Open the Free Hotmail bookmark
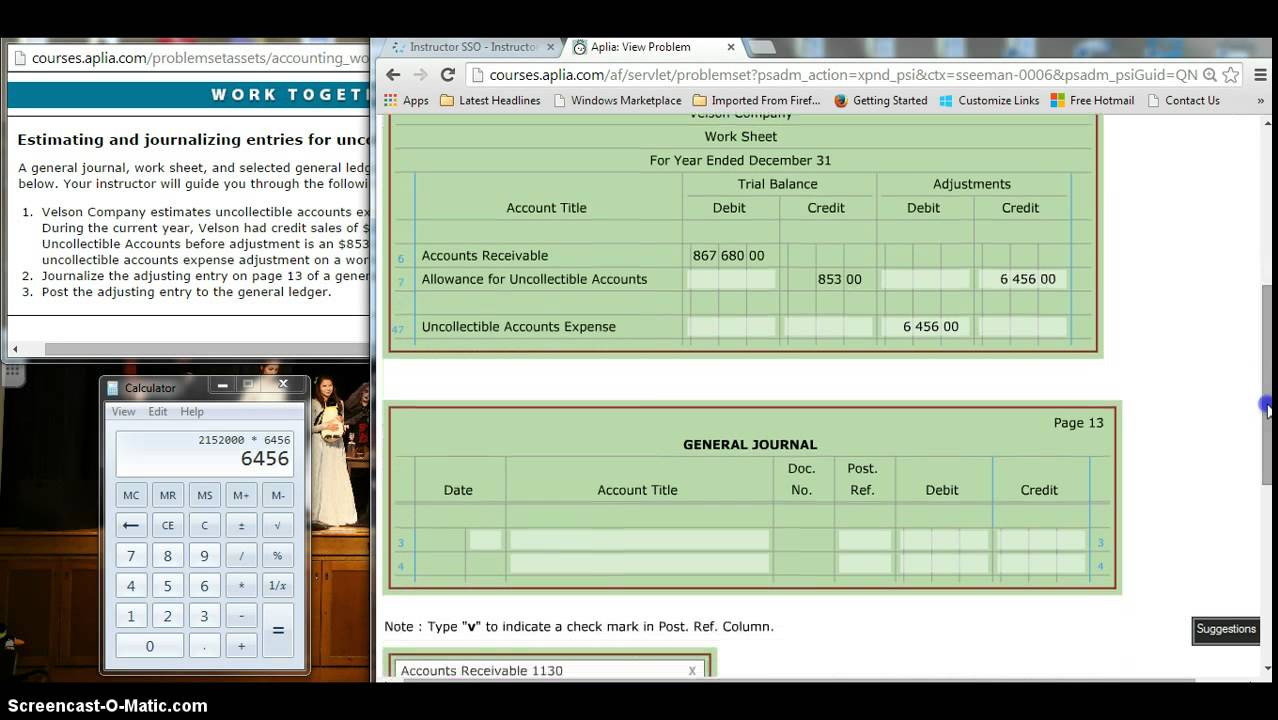The image size is (1278, 720). 1092,100
